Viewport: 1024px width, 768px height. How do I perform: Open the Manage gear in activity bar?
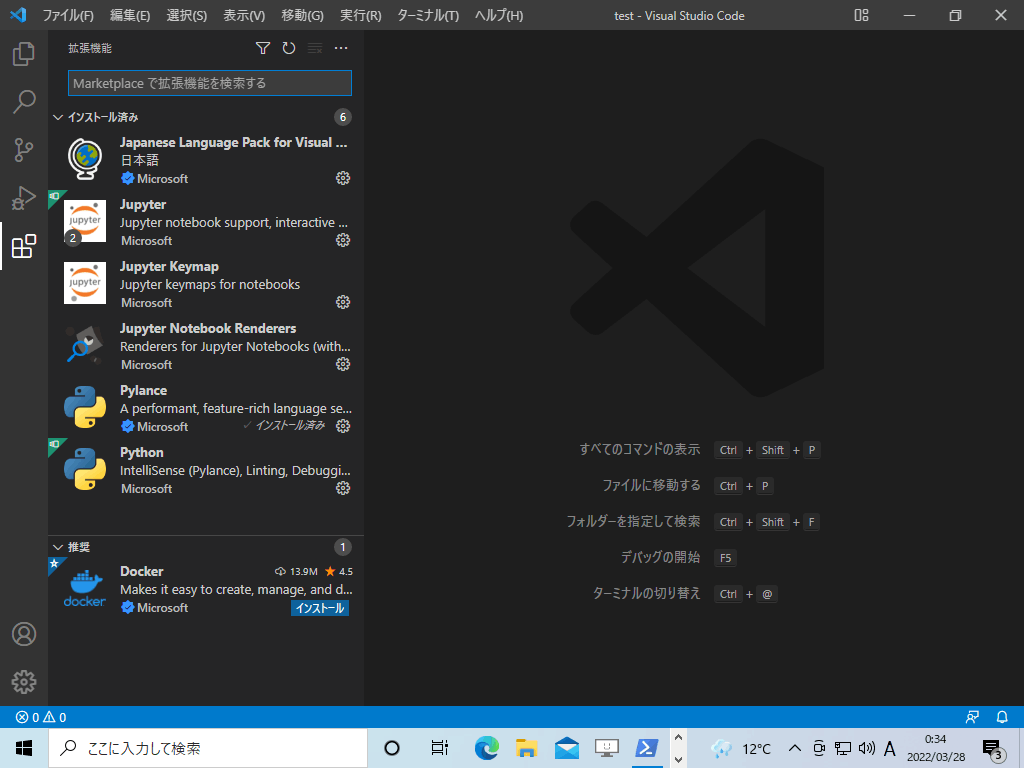[24, 682]
